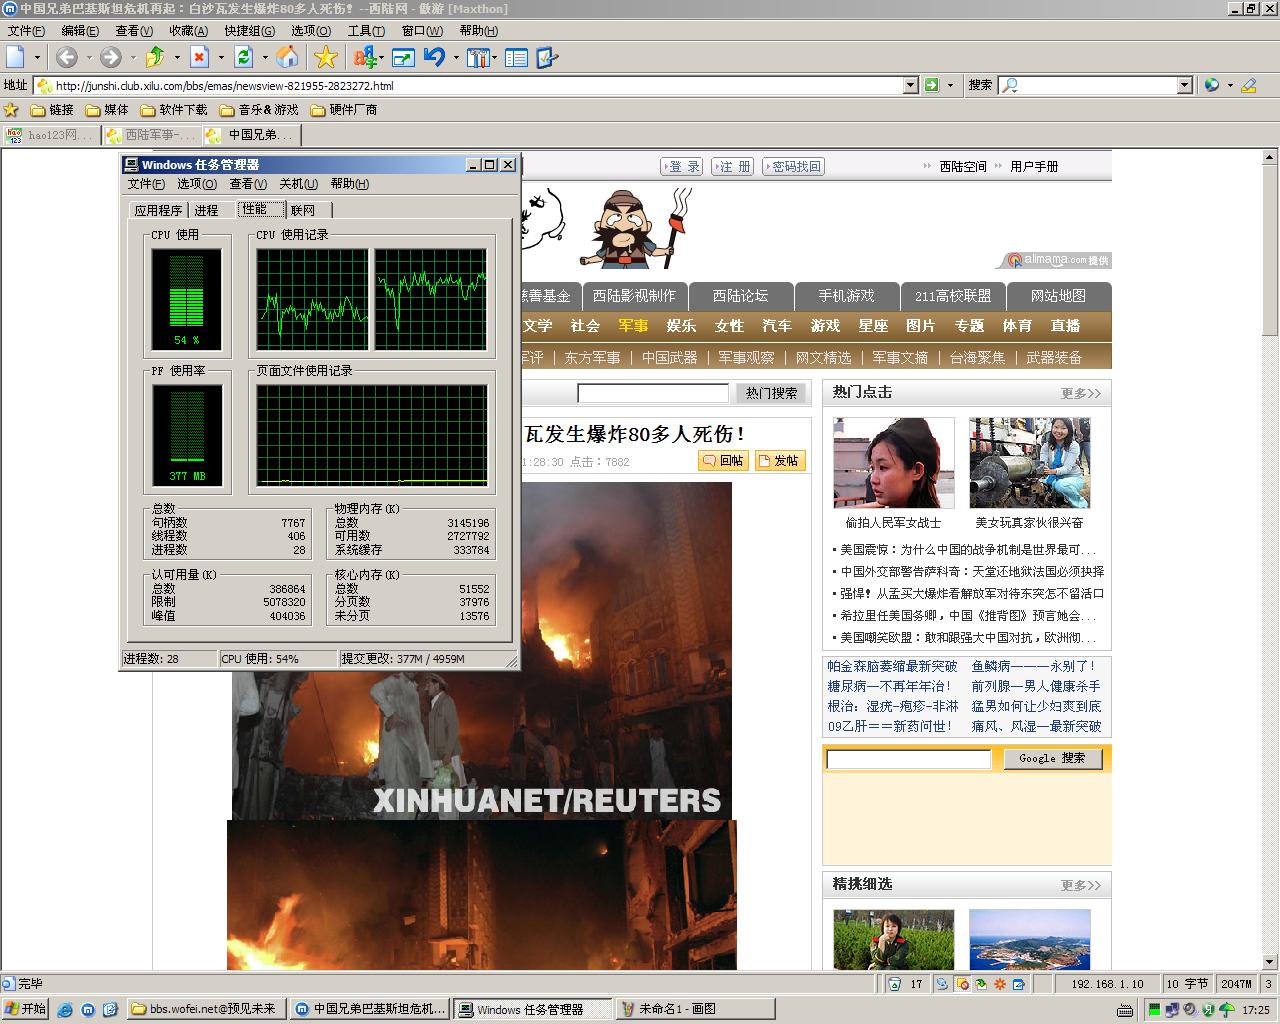This screenshot has height=1024, width=1280.
Task: Open the 媒体 favorites folder
Action: pos(107,110)
